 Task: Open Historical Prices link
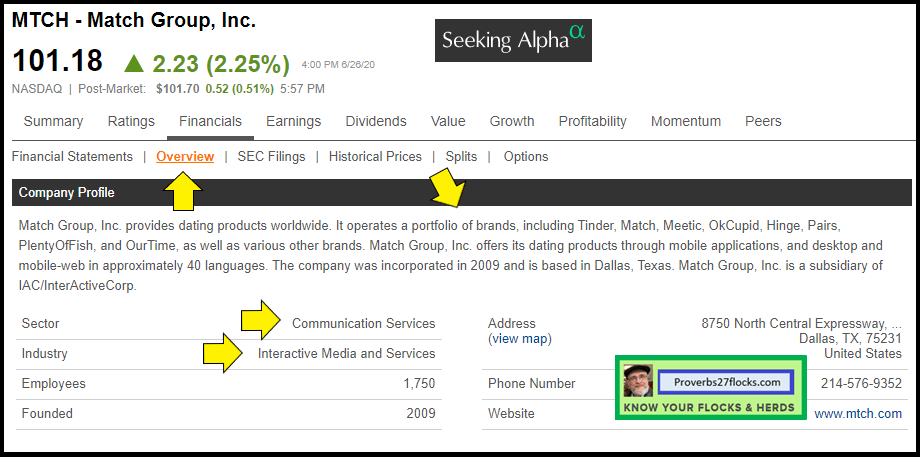375,156
